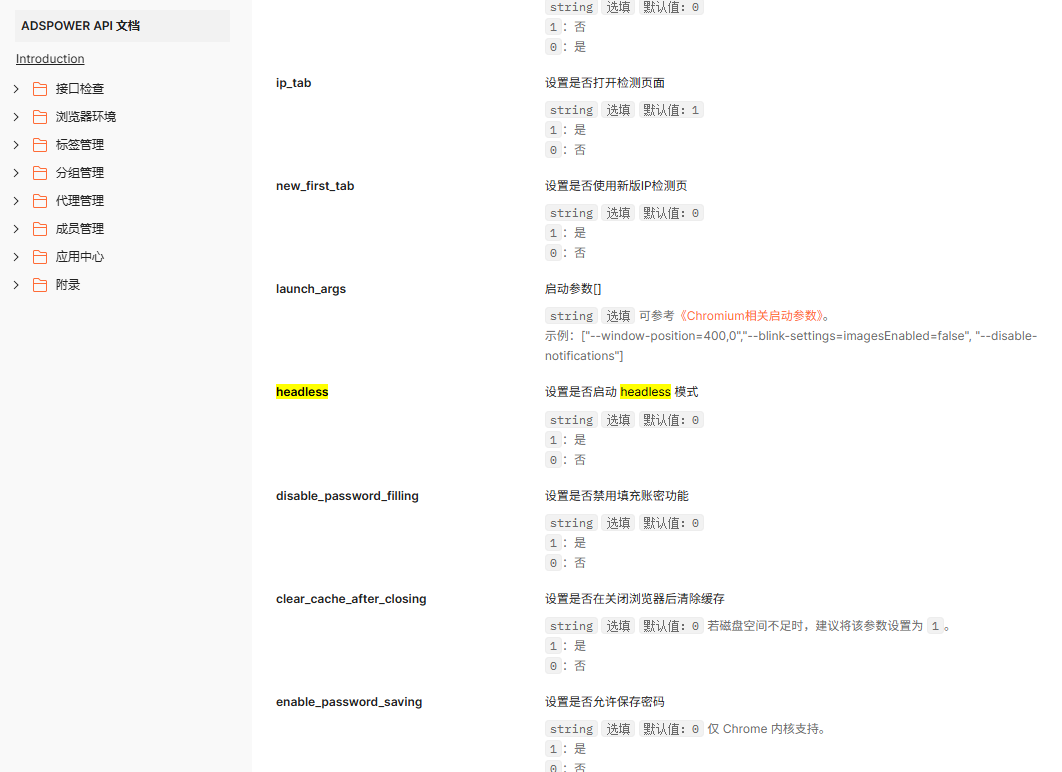
Task: Click the 分组管理 folder icon
Action: pos(40,173)
